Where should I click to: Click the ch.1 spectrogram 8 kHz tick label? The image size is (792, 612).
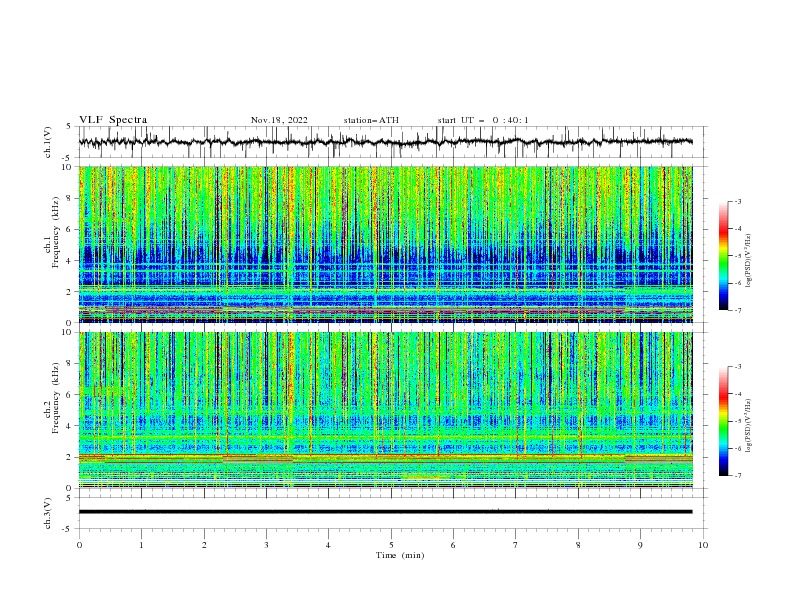pyautogui.click(x=70, y=198)
